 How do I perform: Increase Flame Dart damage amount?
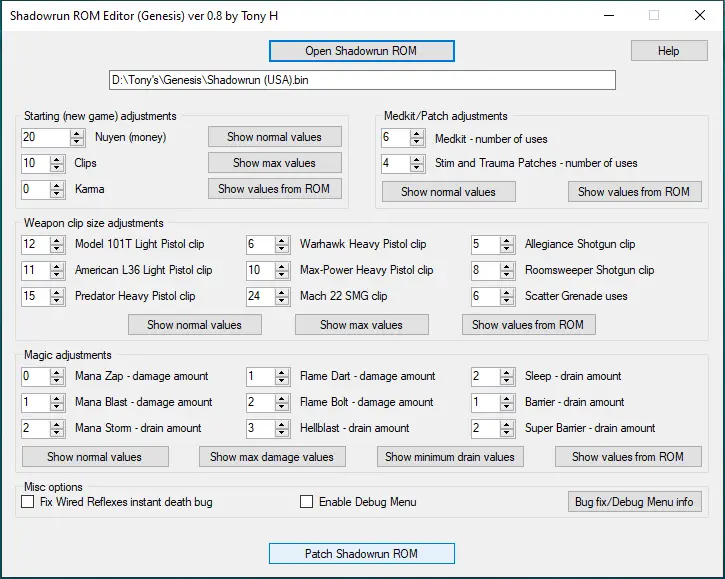coord(282,372)
